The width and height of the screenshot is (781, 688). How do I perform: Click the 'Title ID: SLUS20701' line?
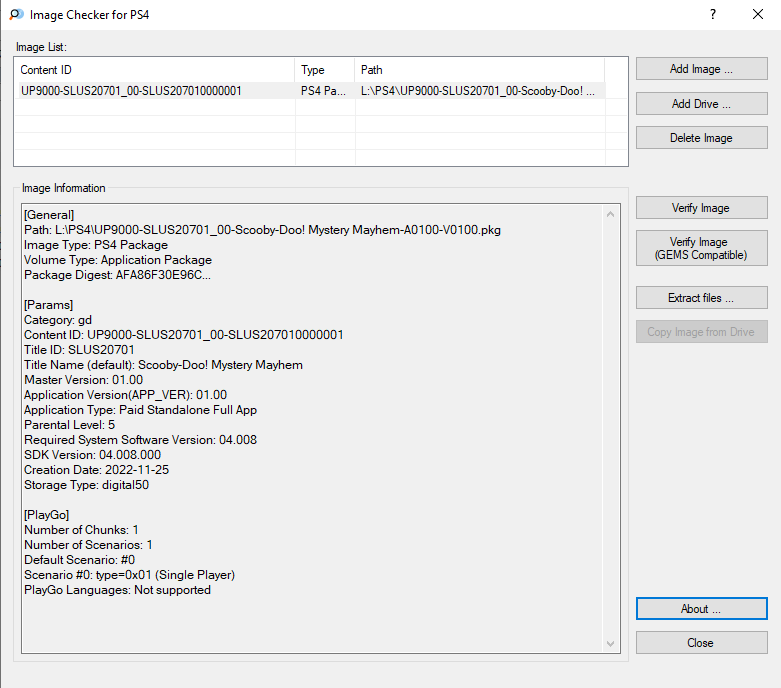(79, 349)
